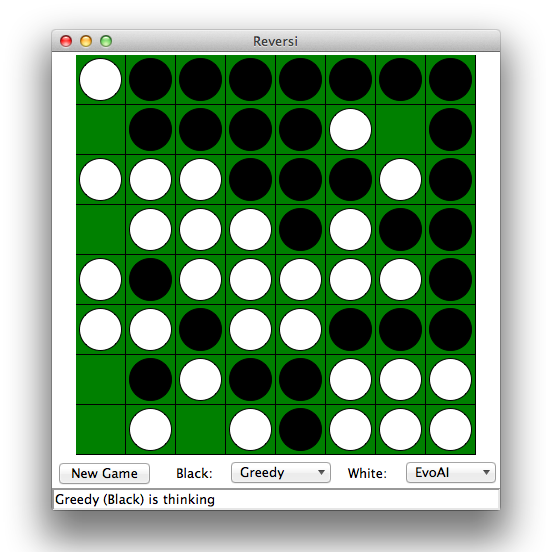Start a new game with New Game button

pyautogui.click(x=104, y=473)
